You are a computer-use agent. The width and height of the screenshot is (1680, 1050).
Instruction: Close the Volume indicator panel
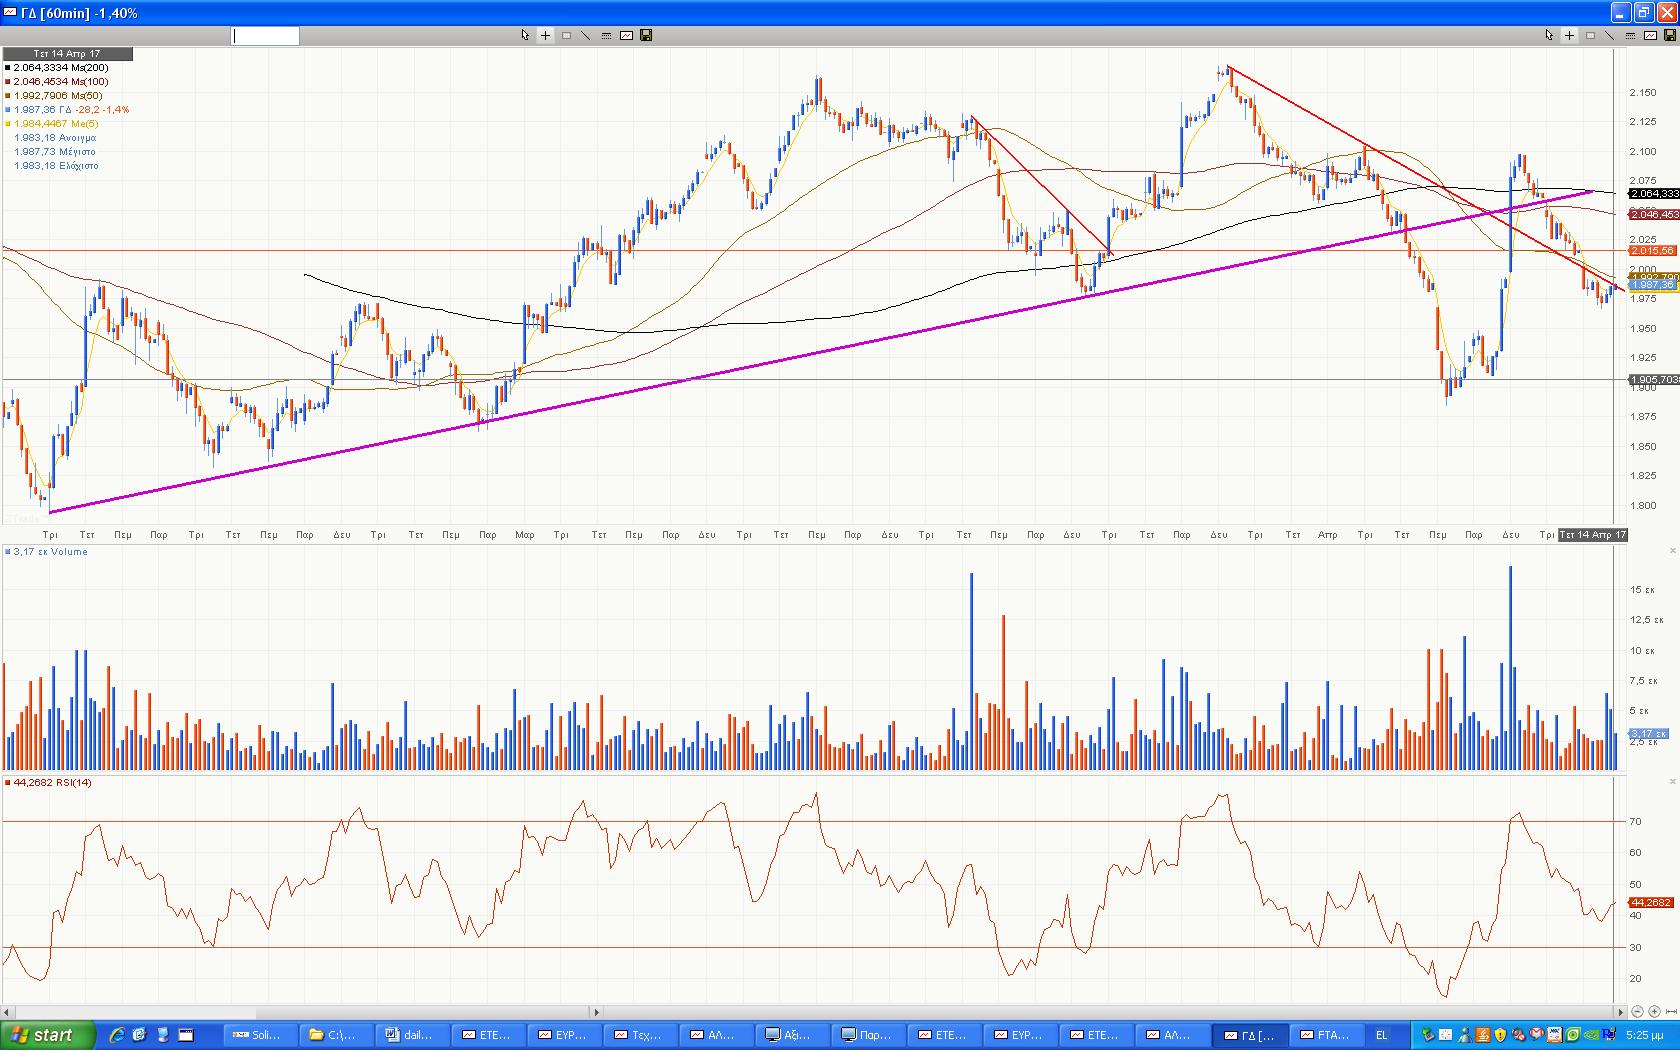[1672, 551]
